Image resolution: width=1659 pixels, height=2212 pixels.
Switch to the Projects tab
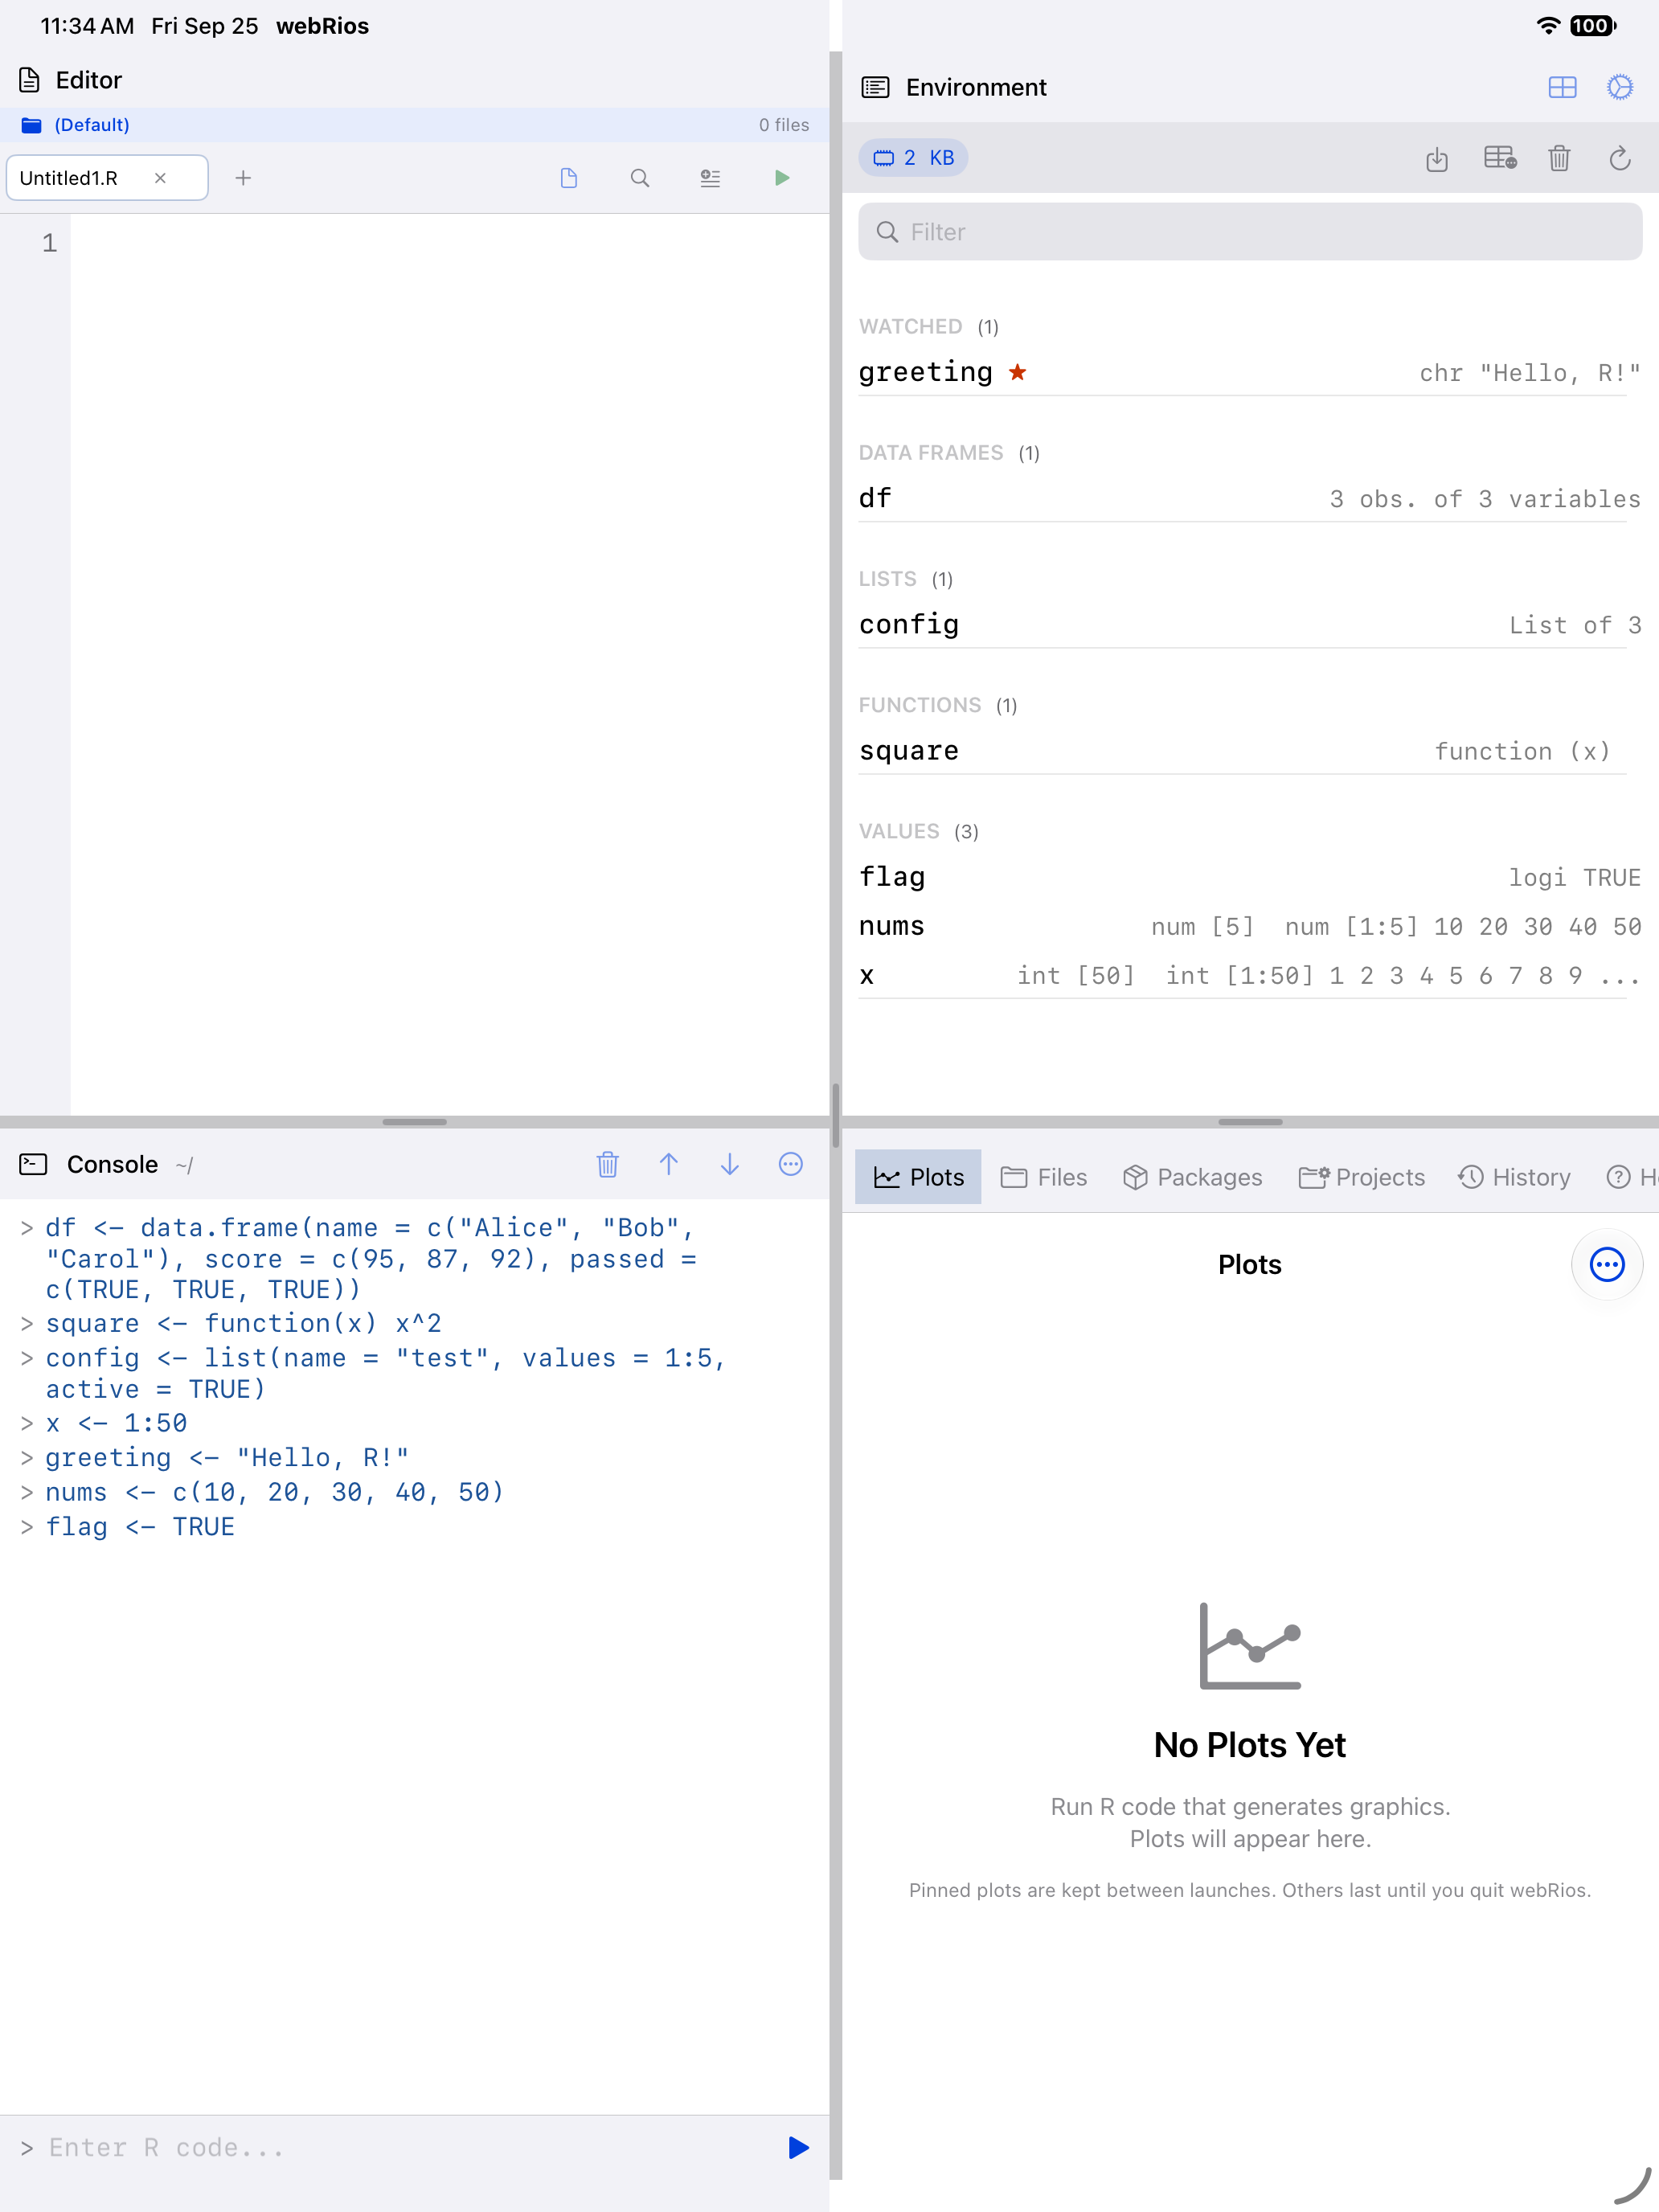1361,1177
